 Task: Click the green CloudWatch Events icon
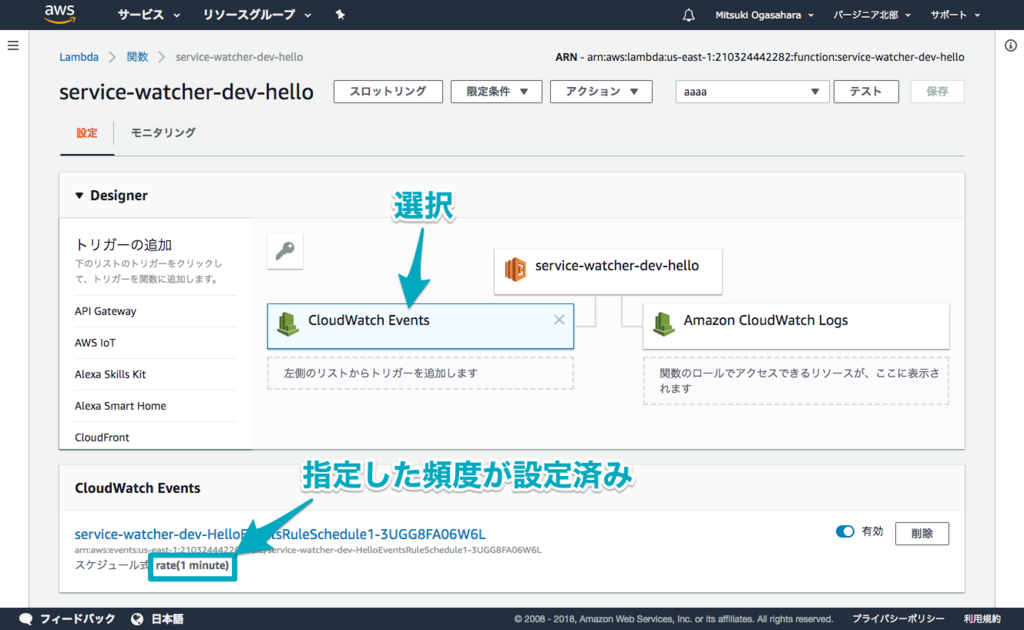[x=288, y=324]
